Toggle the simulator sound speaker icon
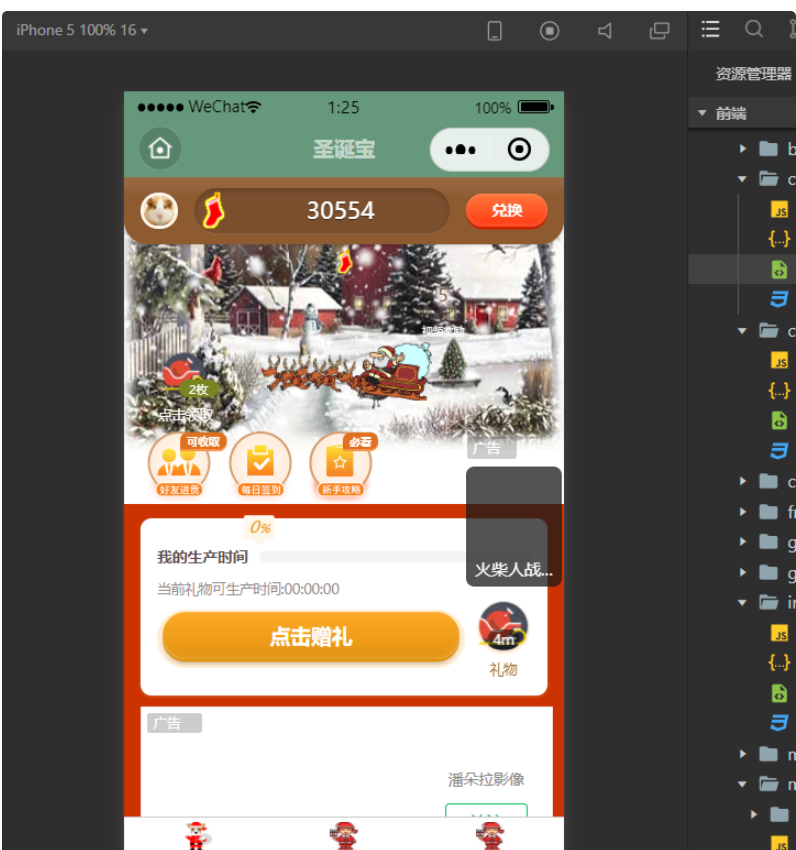 click(605, 31)
